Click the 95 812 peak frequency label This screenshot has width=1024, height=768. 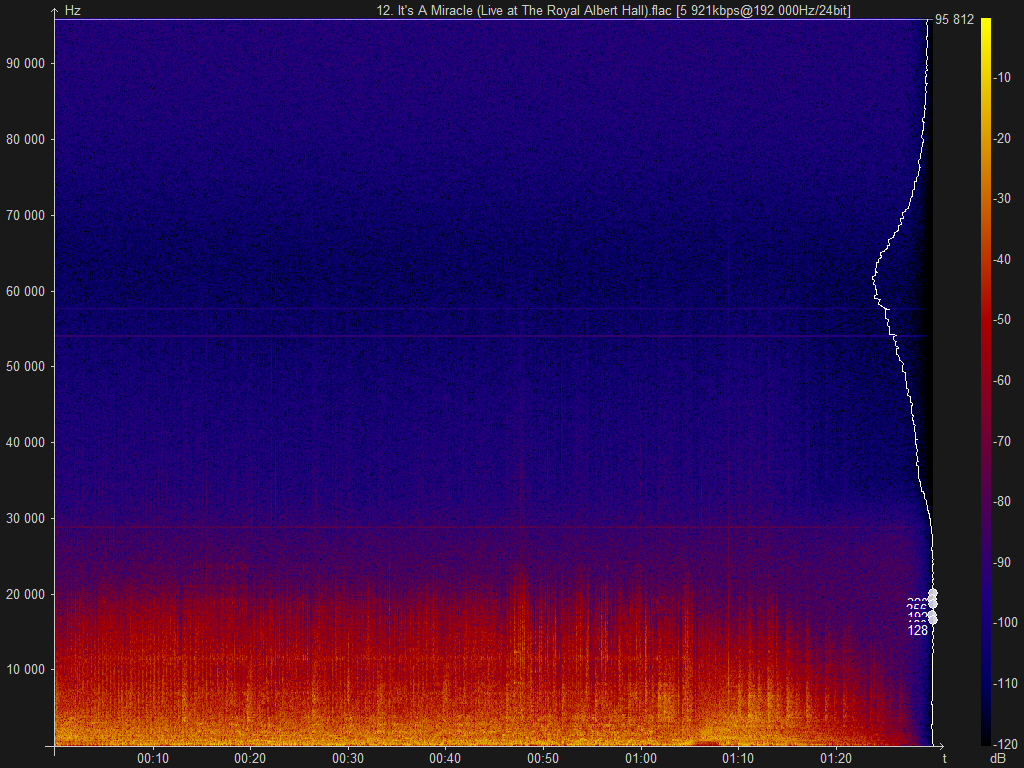click(954, 20)
